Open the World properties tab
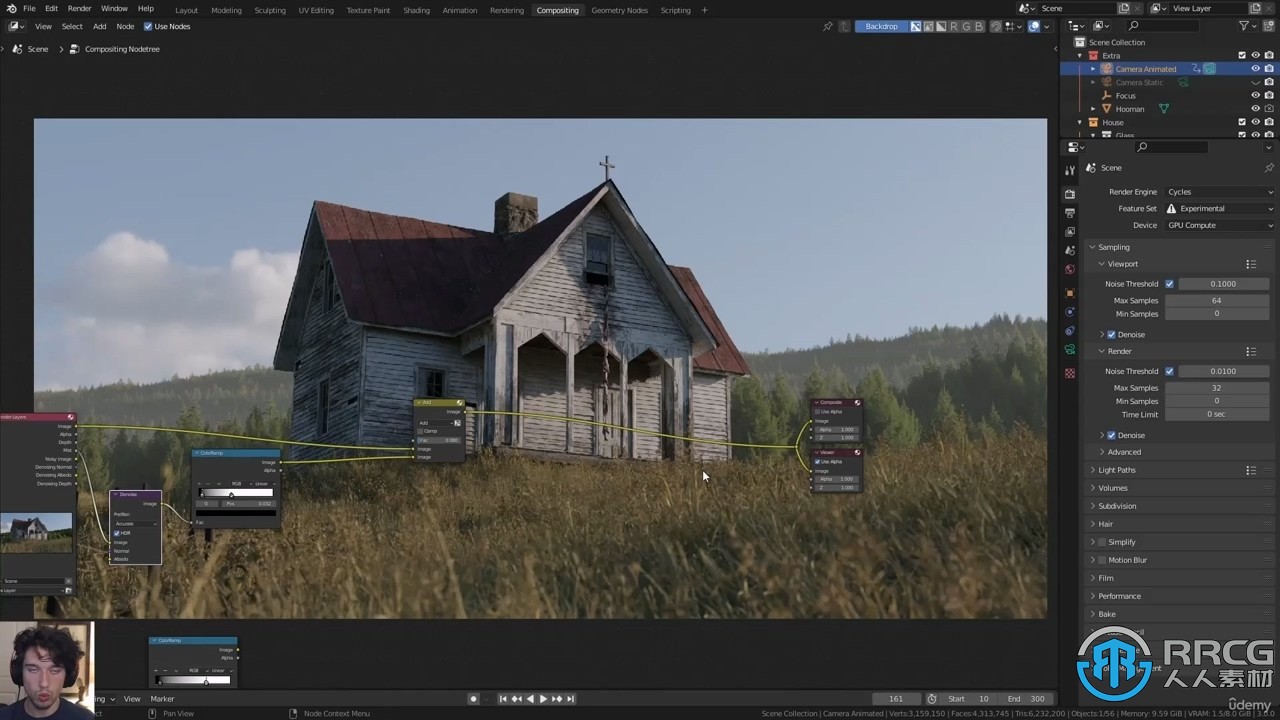Image resolution: width=1280 pixels, height=720 pixels. [1070, 269]
